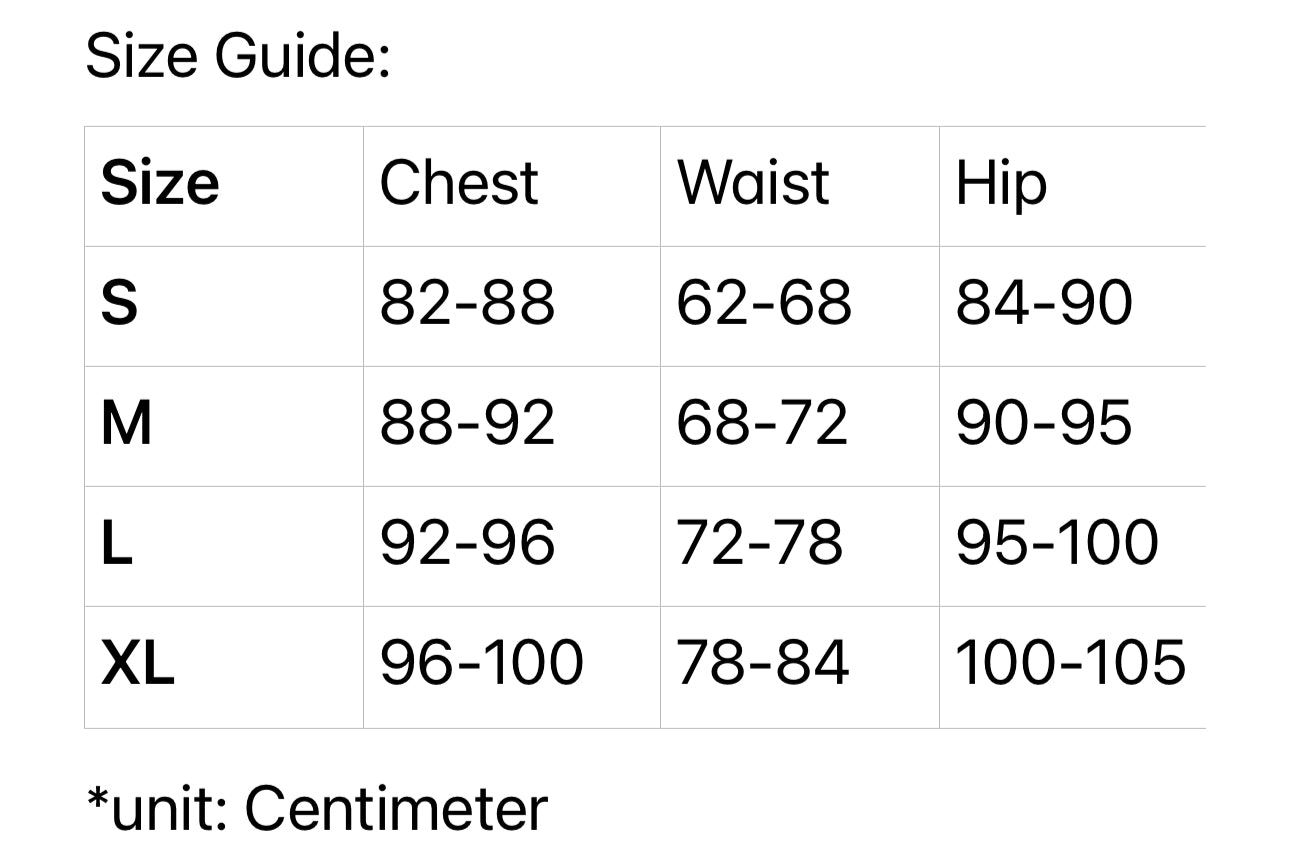The height and width of the screenshot is (867, 1290).
Task: Click the 62-68 waist cell
Action: (x=763, y=303)
